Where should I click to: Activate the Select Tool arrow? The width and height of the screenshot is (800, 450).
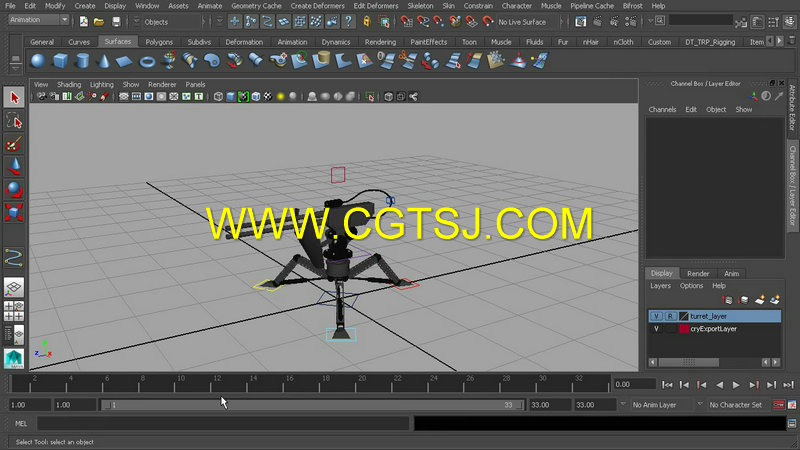pyautogui.click(x=14, y=97)
